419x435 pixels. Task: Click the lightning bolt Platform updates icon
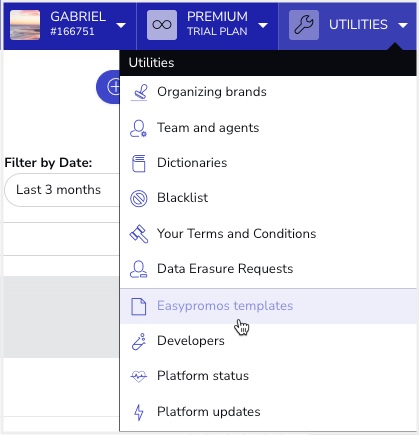tap(139, 412)
